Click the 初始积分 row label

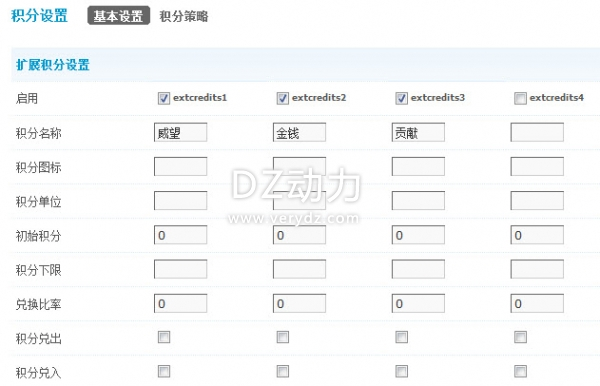click(38, 236)
